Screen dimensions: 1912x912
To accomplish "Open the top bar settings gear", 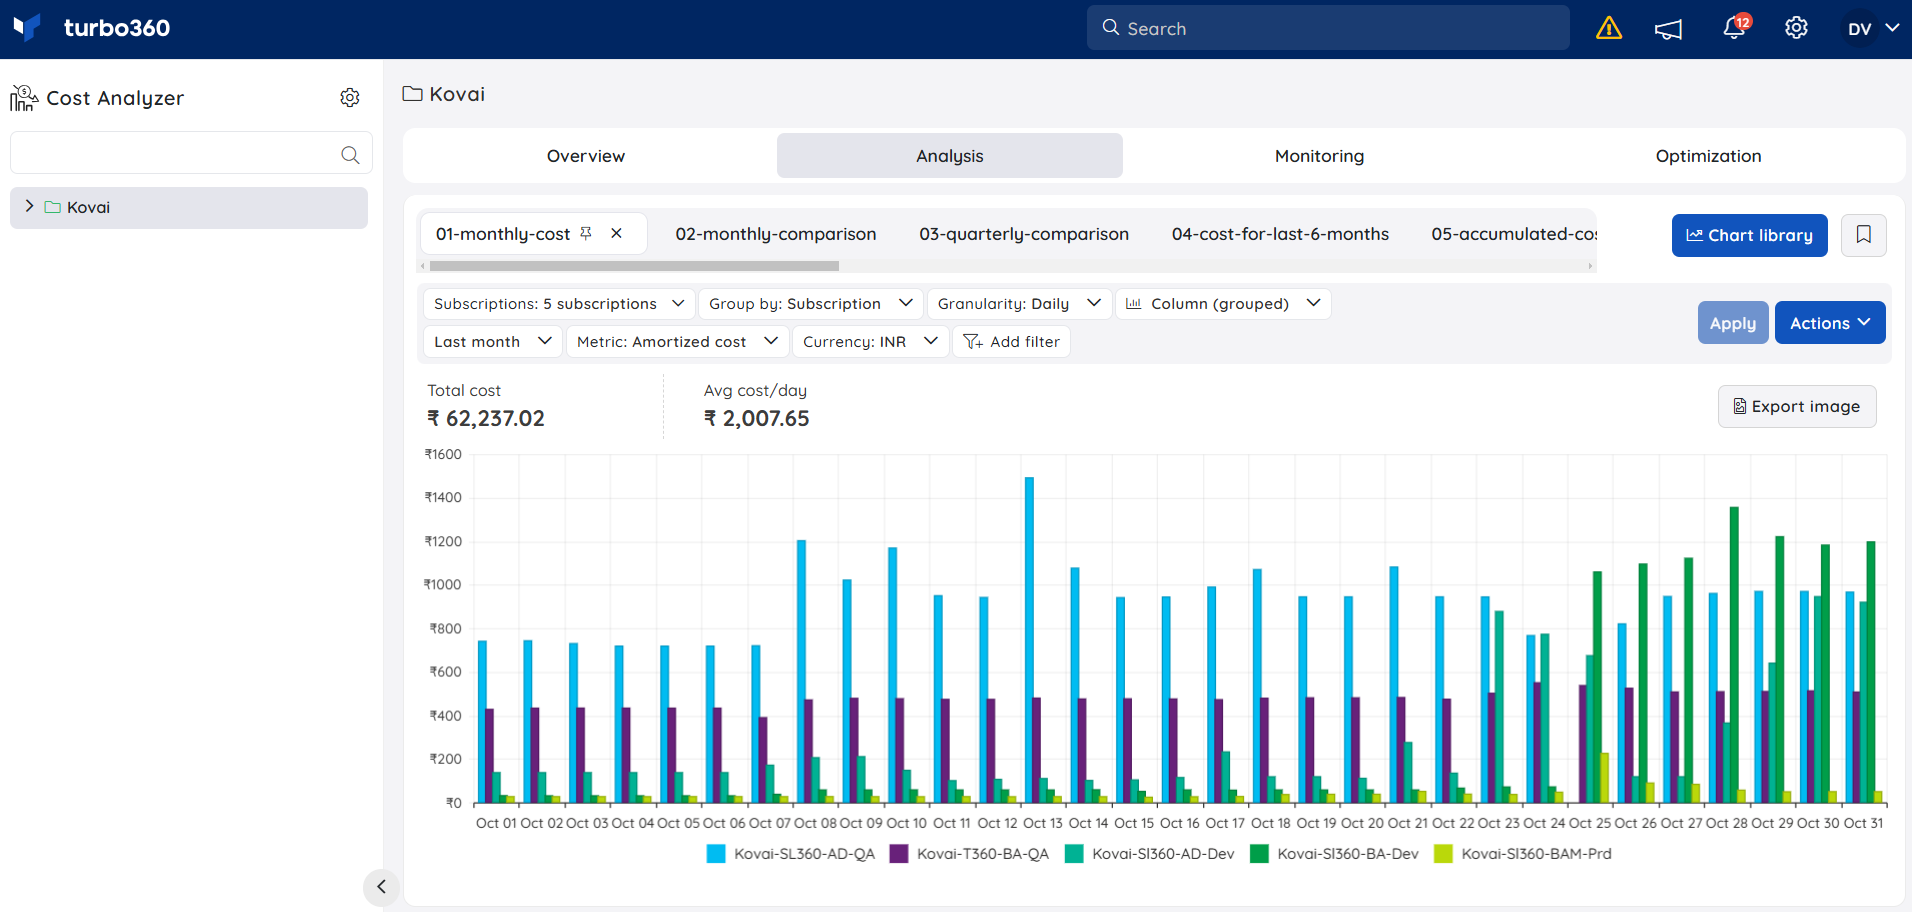I will (1796, 28).
